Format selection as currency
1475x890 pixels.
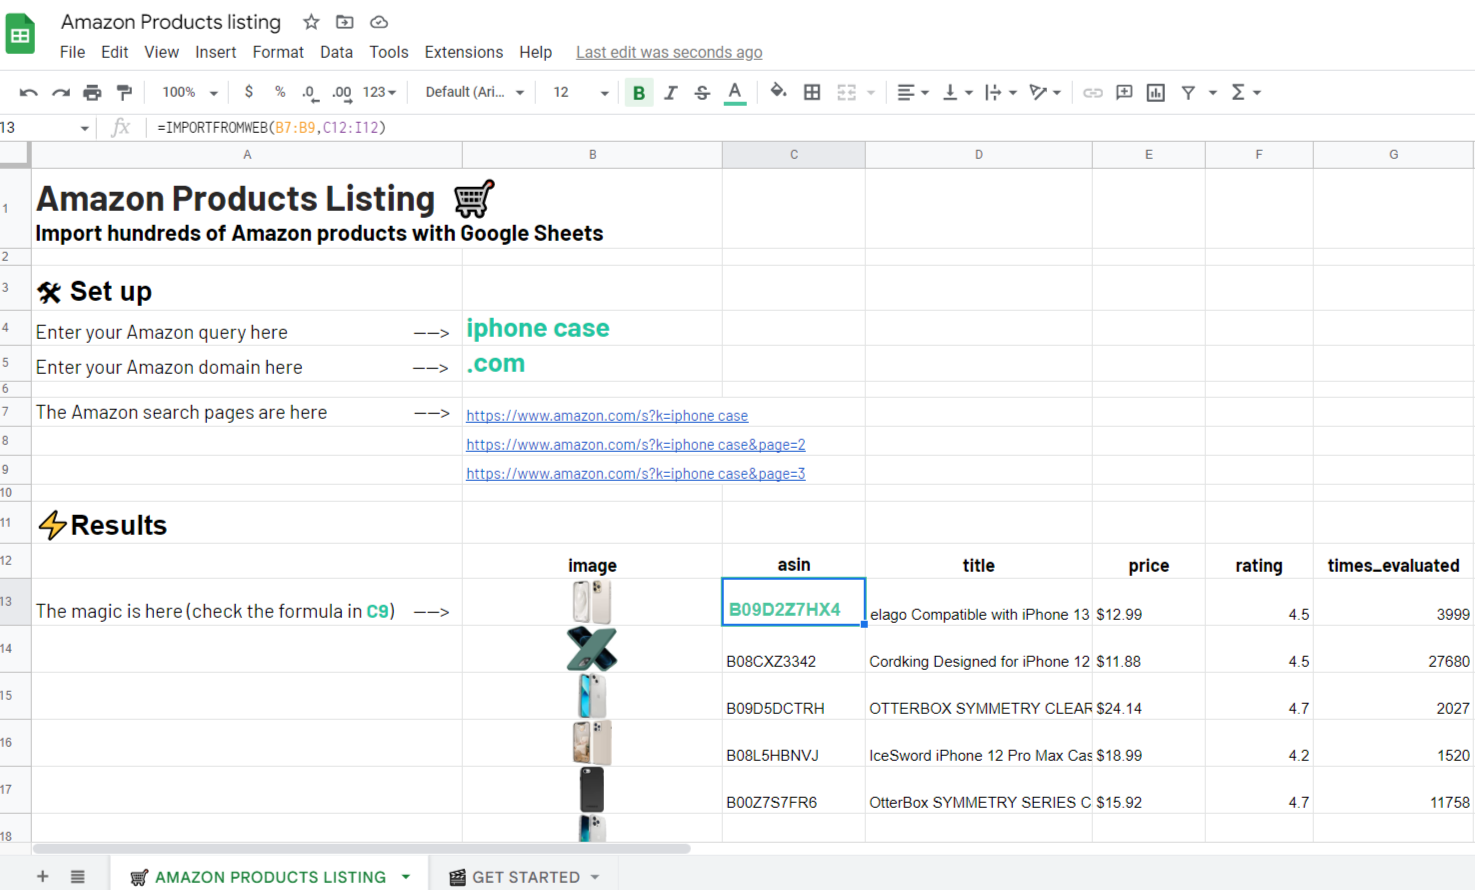(x=248, y=92)
